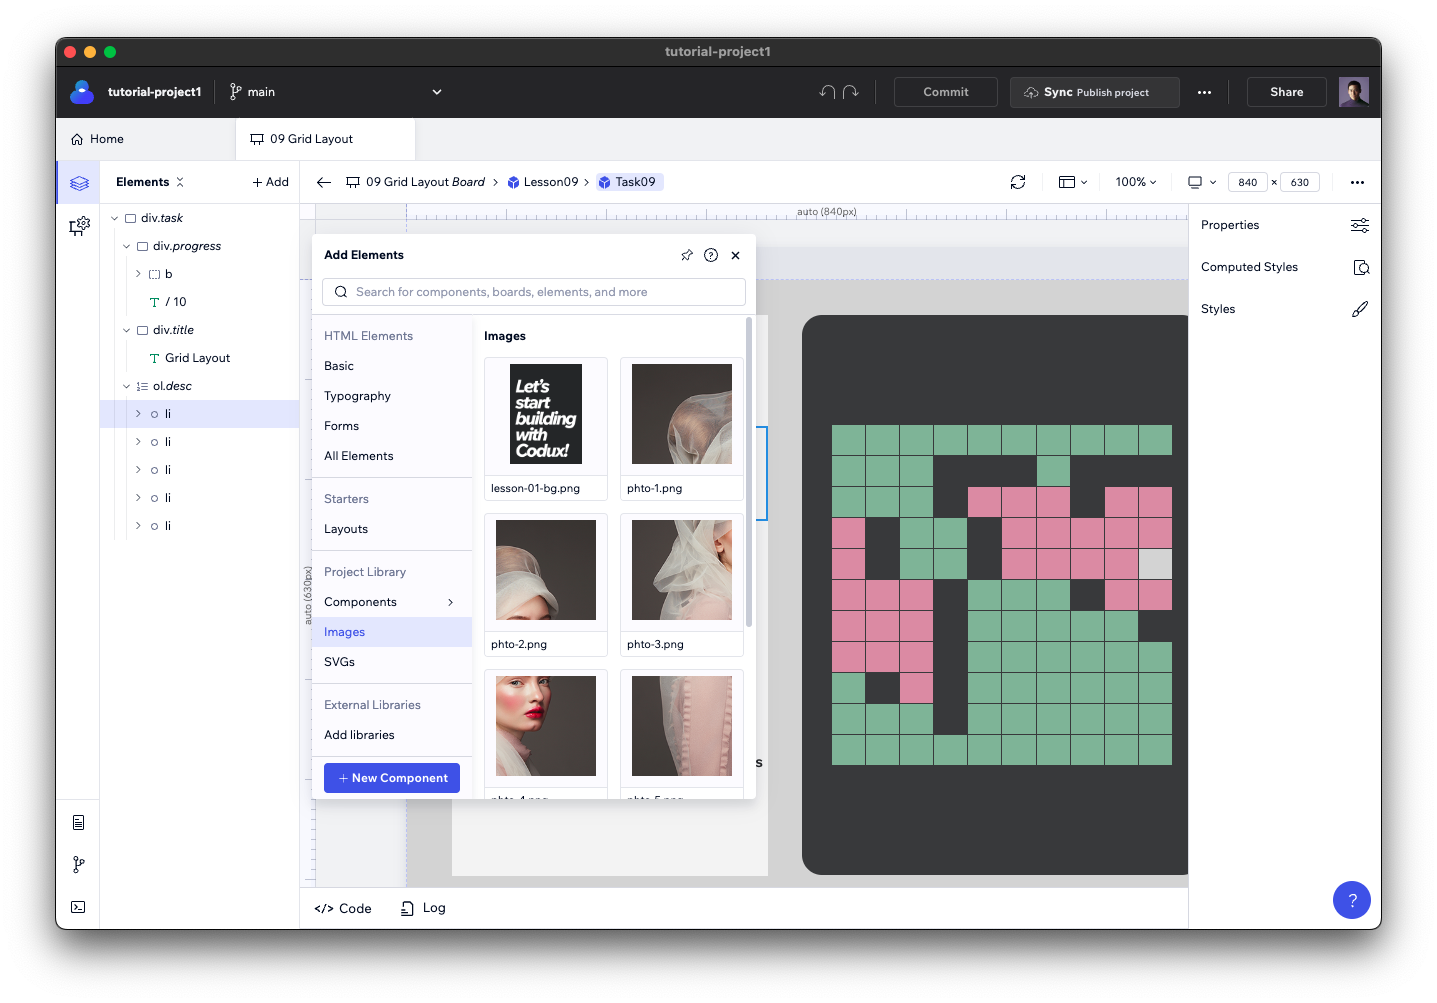
Task: Click the board height field 630
Action: click(x=1300, y=182)
